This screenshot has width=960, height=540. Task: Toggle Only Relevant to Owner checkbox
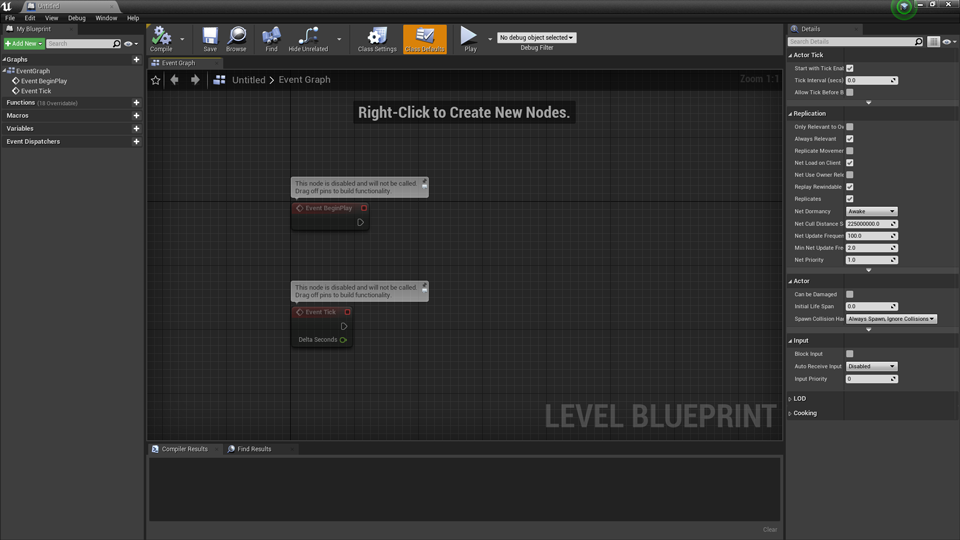[850, 127]
